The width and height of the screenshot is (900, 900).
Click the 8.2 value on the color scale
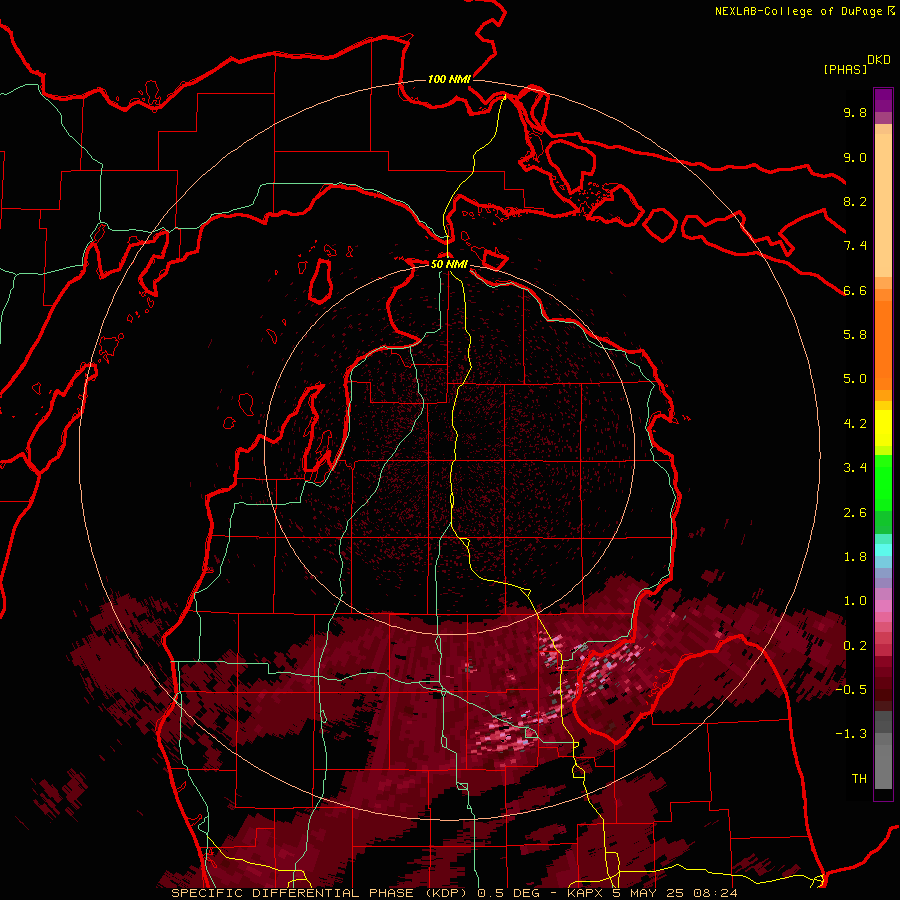point(855,201)
